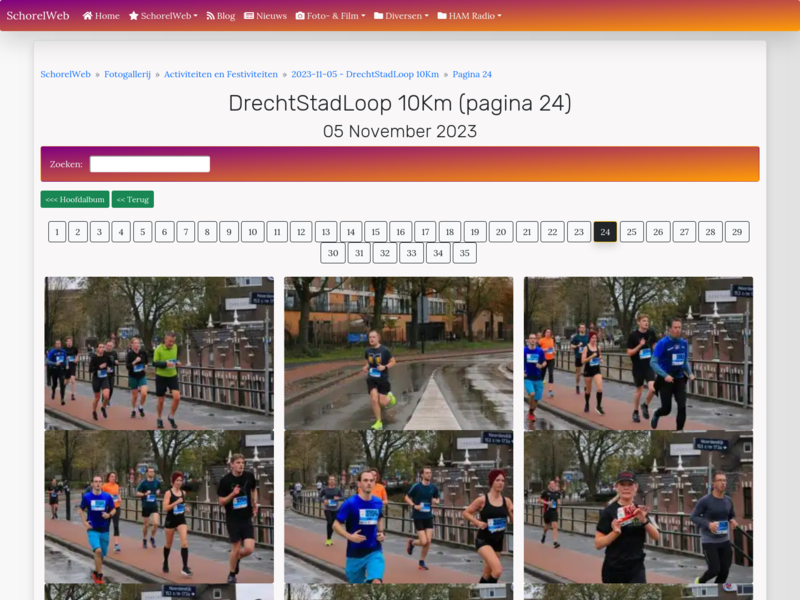Go to gallery page 20
The image size is (800, 600).
pyautogui.click(x=501, y=232)
